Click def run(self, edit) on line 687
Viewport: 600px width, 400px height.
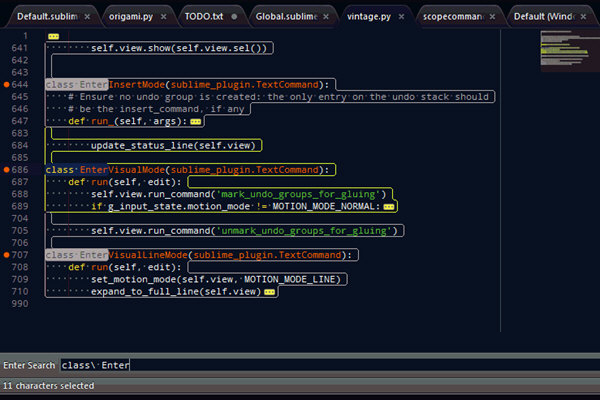(125, 182)
